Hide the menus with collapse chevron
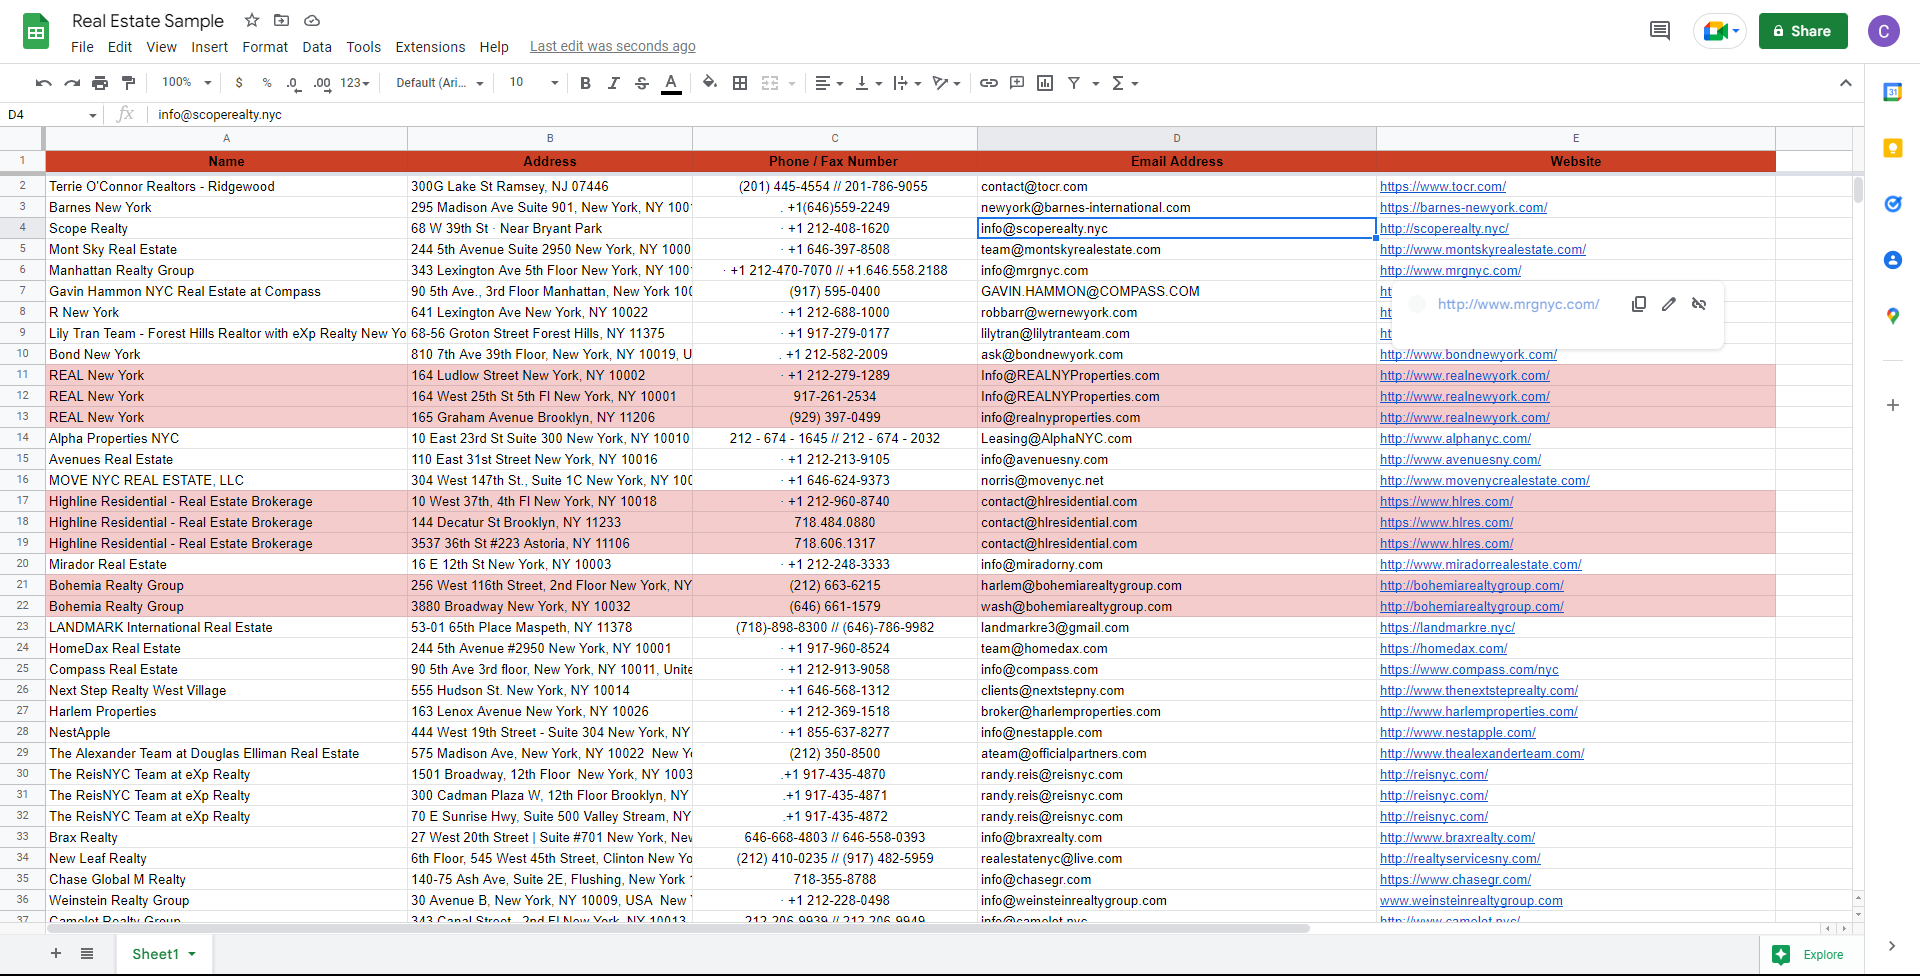 (x=1846, y=83)
